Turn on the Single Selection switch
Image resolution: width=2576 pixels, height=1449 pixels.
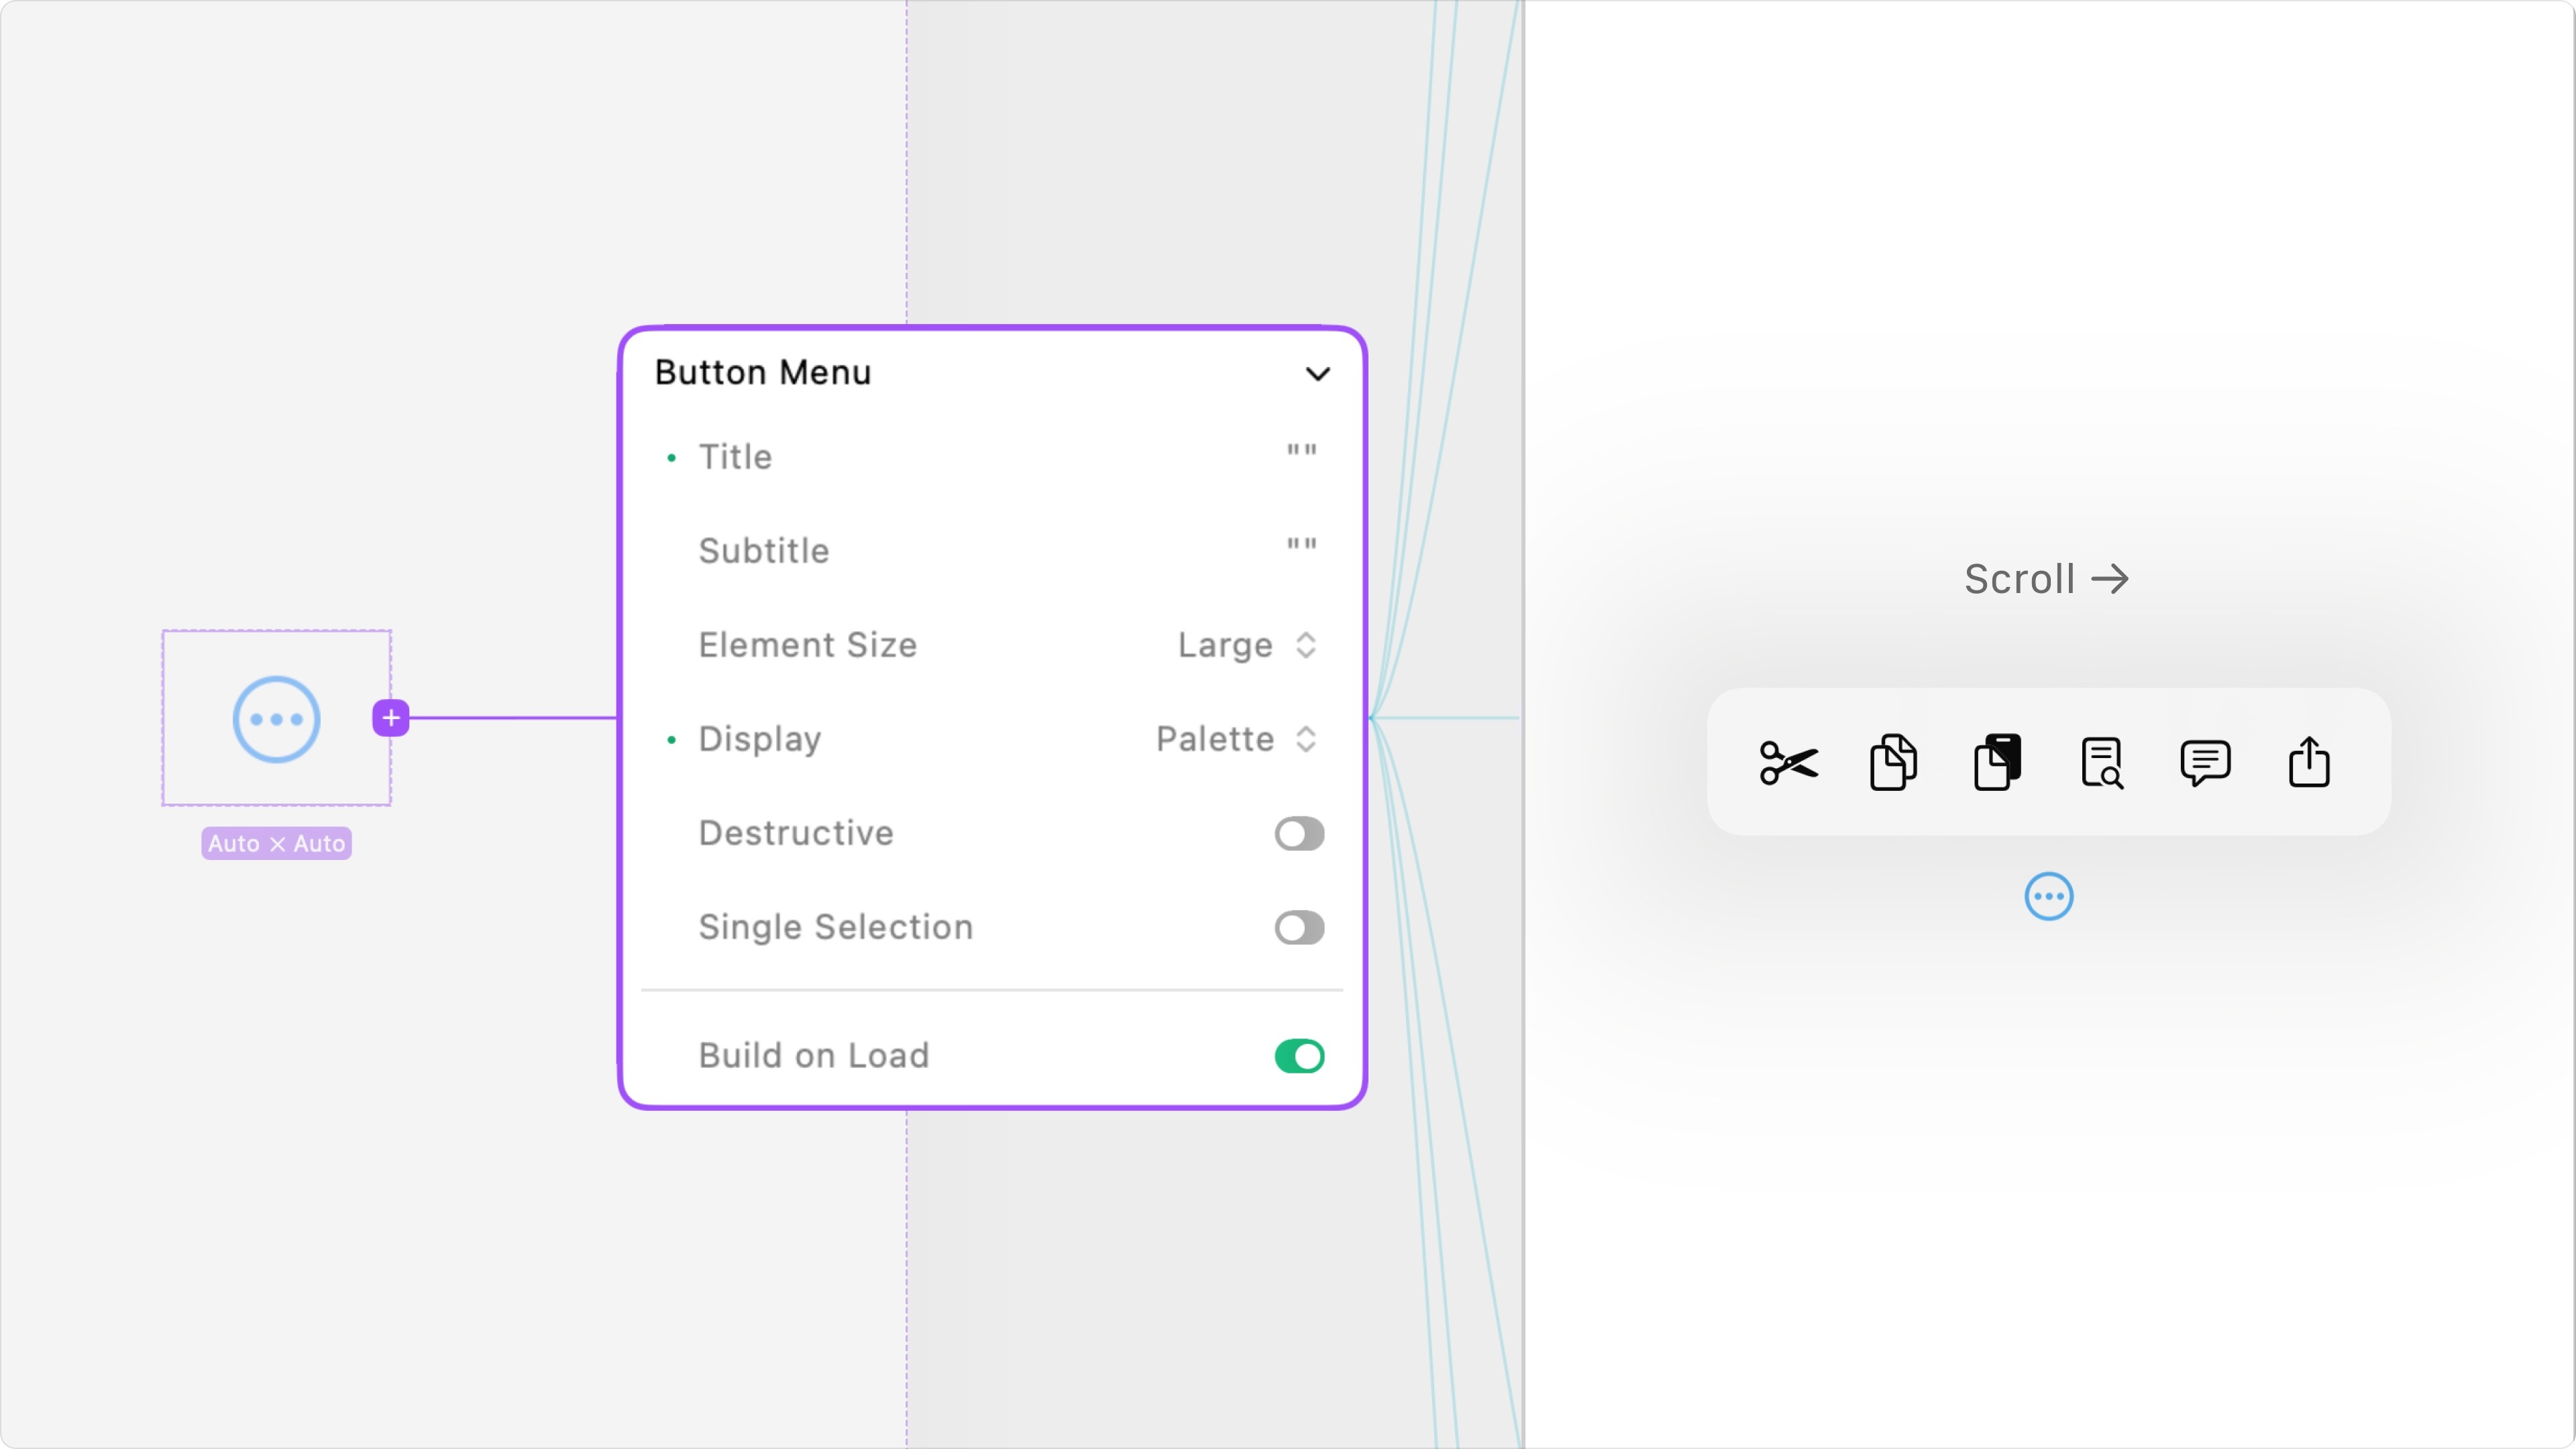point(1299,927)
